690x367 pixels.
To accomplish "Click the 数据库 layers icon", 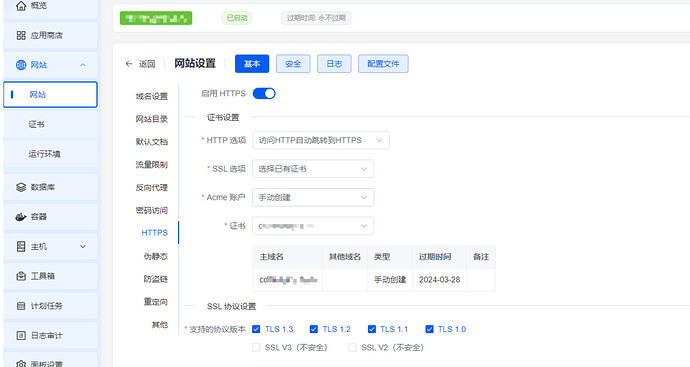I will coord(21,187).
